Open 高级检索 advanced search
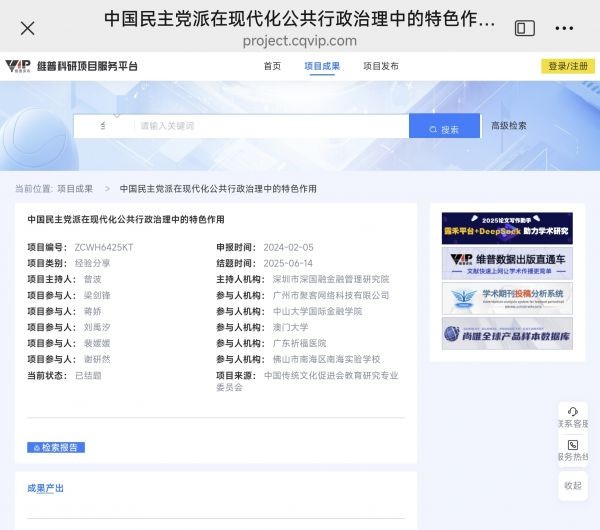 509,126
